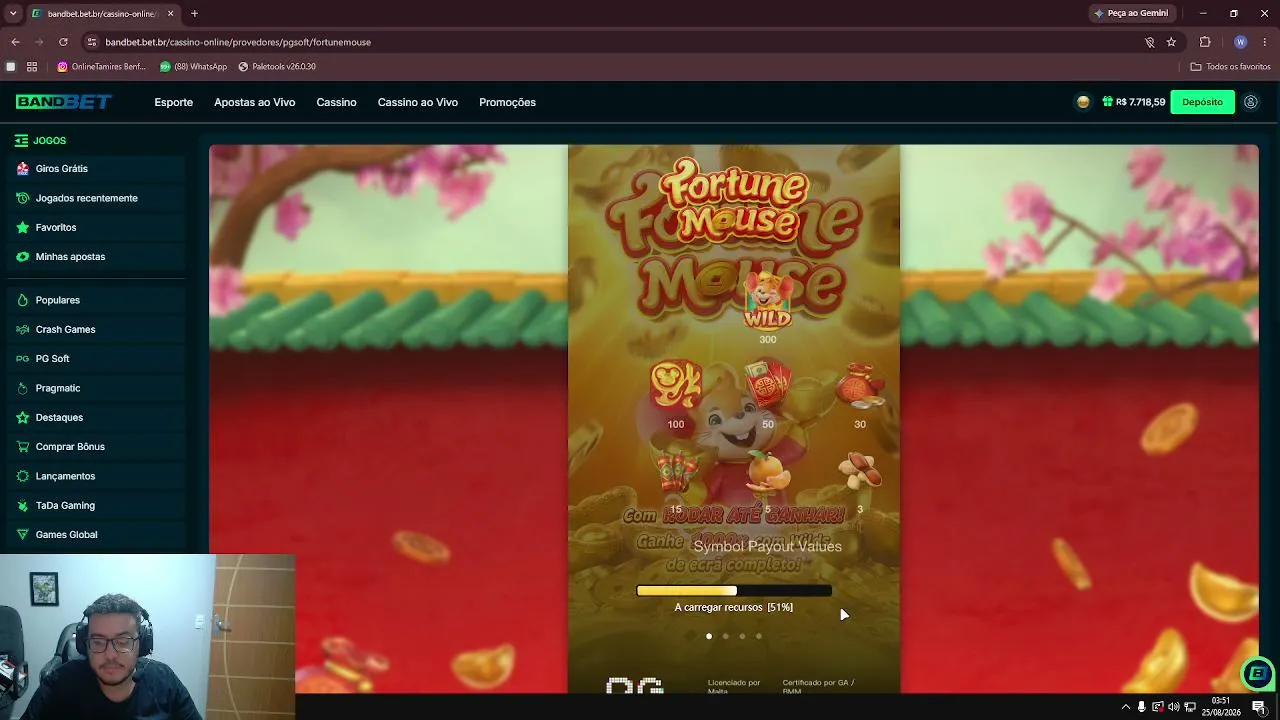Select the fourth loading-screen carousel dot
Screen dimensions: 1280x720
click(x=759, y=636)
